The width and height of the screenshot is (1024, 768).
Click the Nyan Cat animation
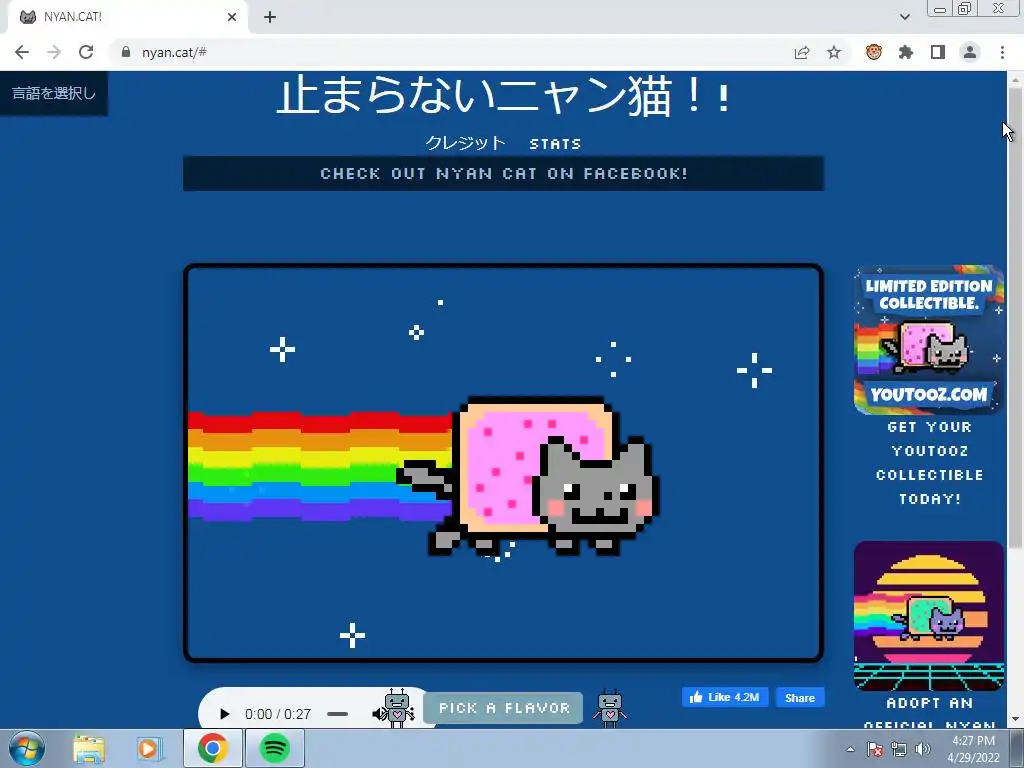504,463
